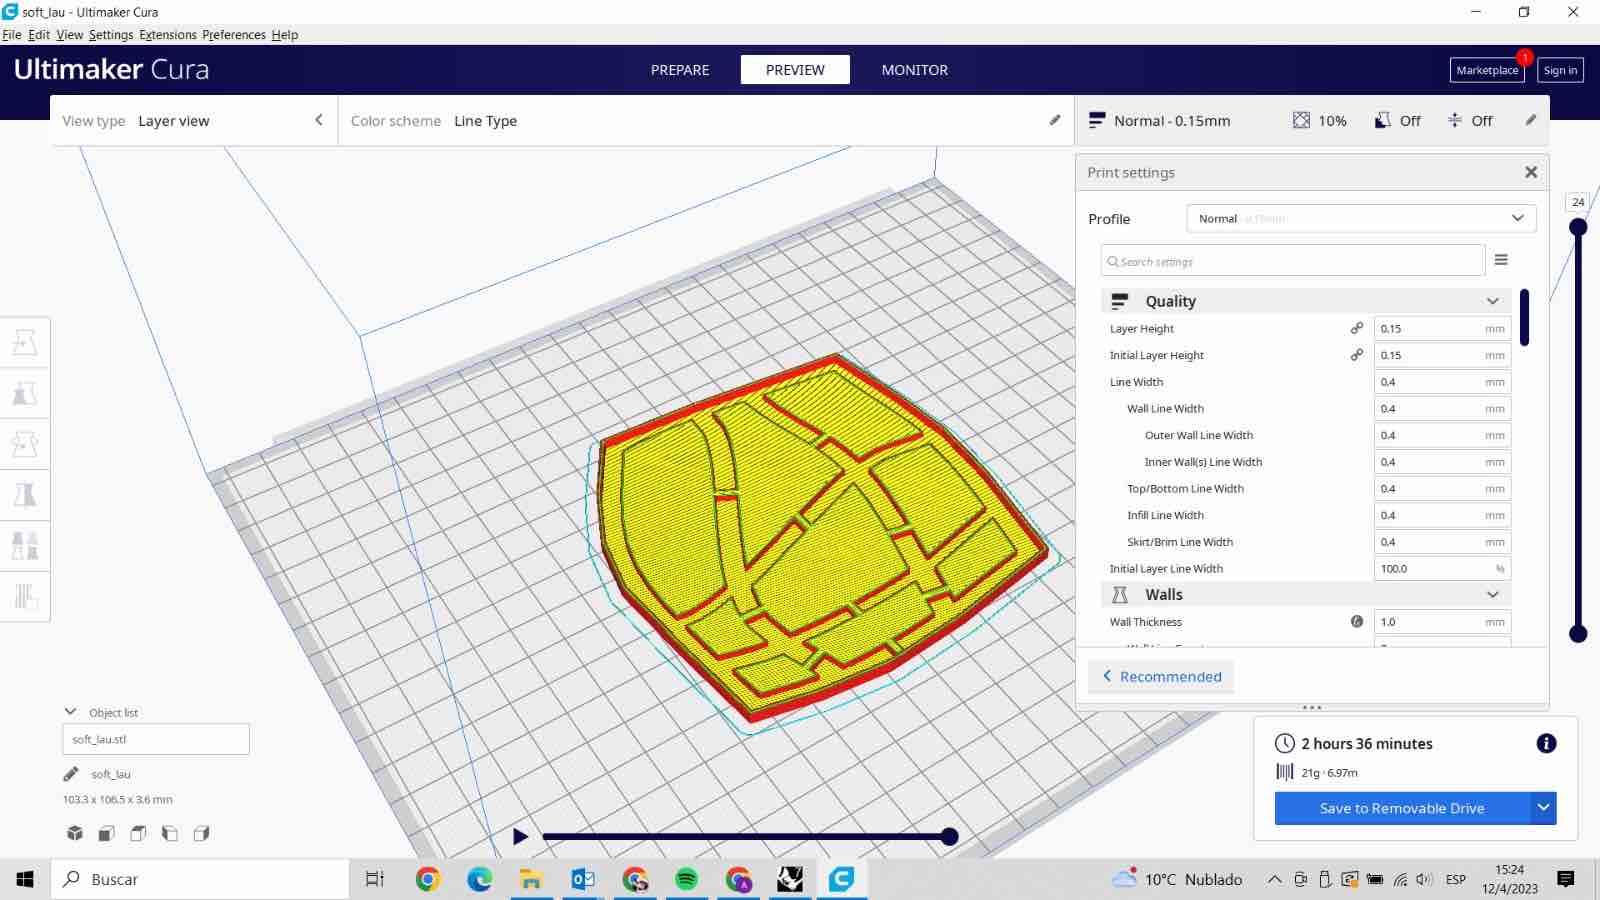1600x900 pixels.
Task: Show print time info icon
Action: click(1546, 743)
